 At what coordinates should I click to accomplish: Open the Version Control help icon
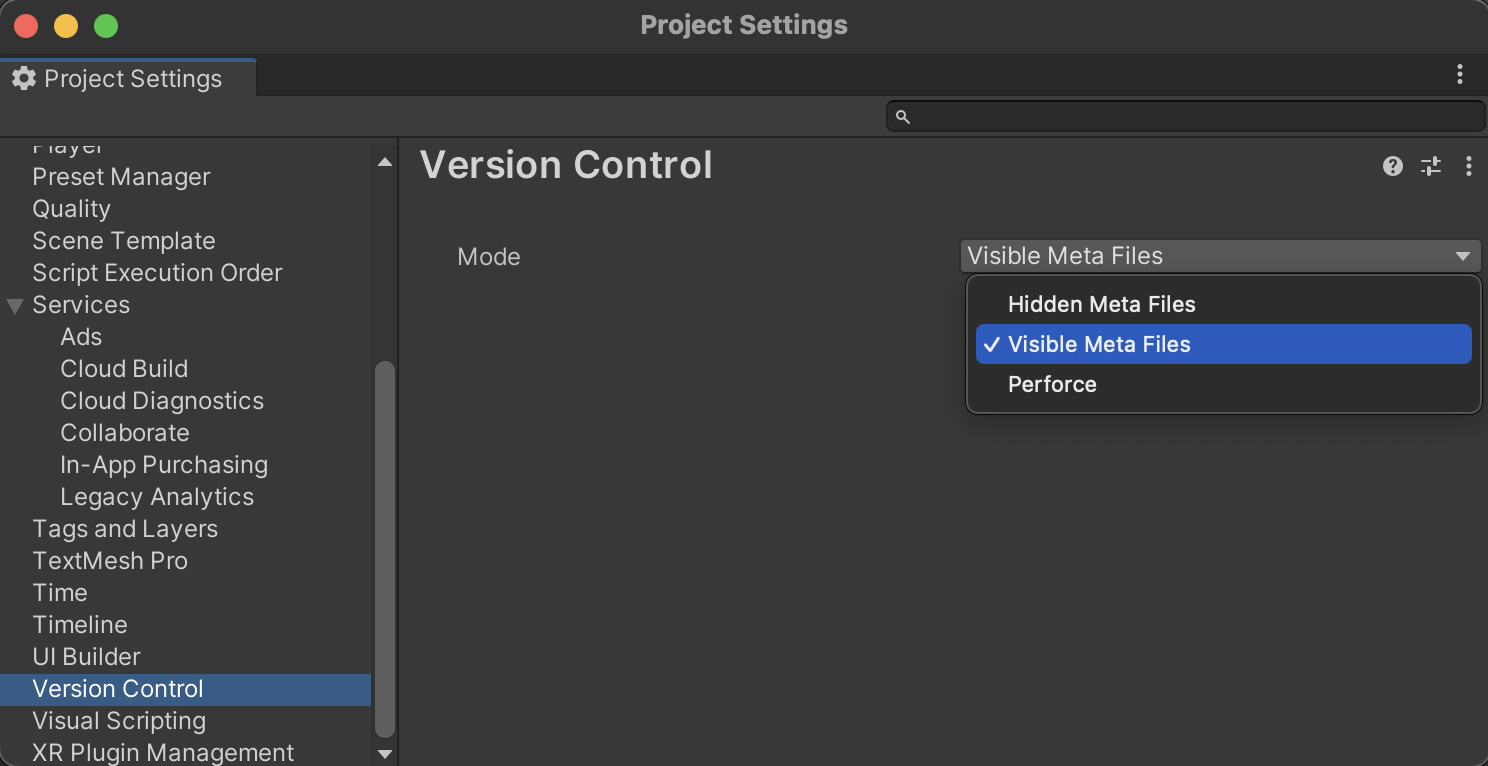1392,166
